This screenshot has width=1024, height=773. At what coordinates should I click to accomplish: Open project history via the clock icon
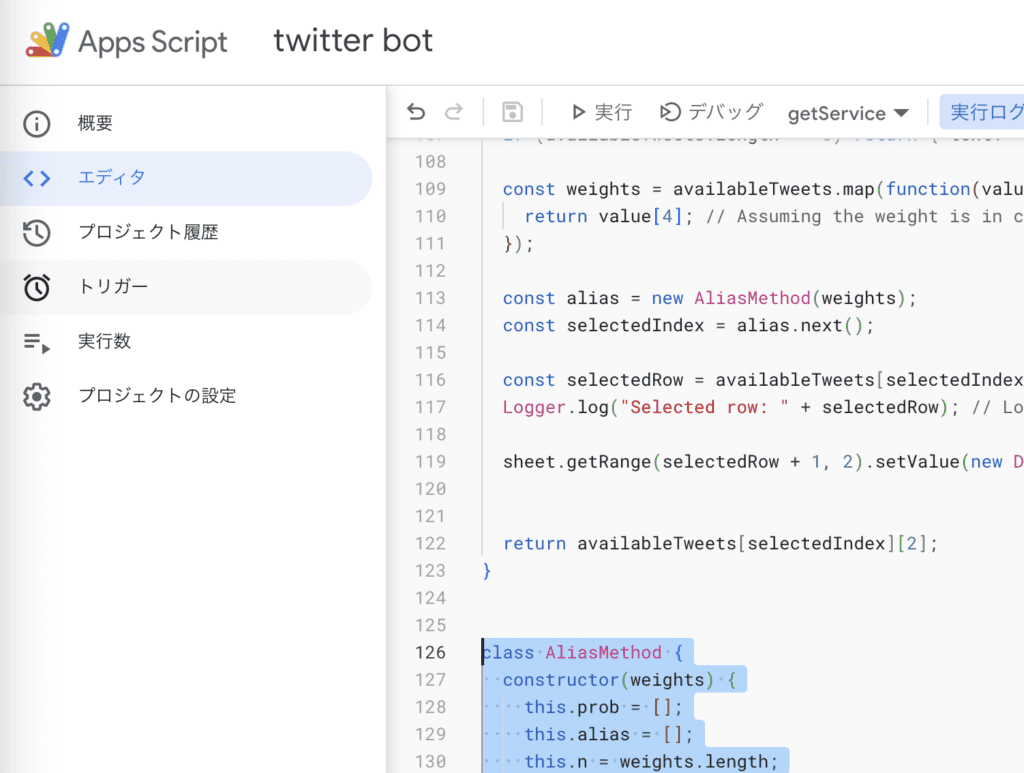tap(36, 232)
